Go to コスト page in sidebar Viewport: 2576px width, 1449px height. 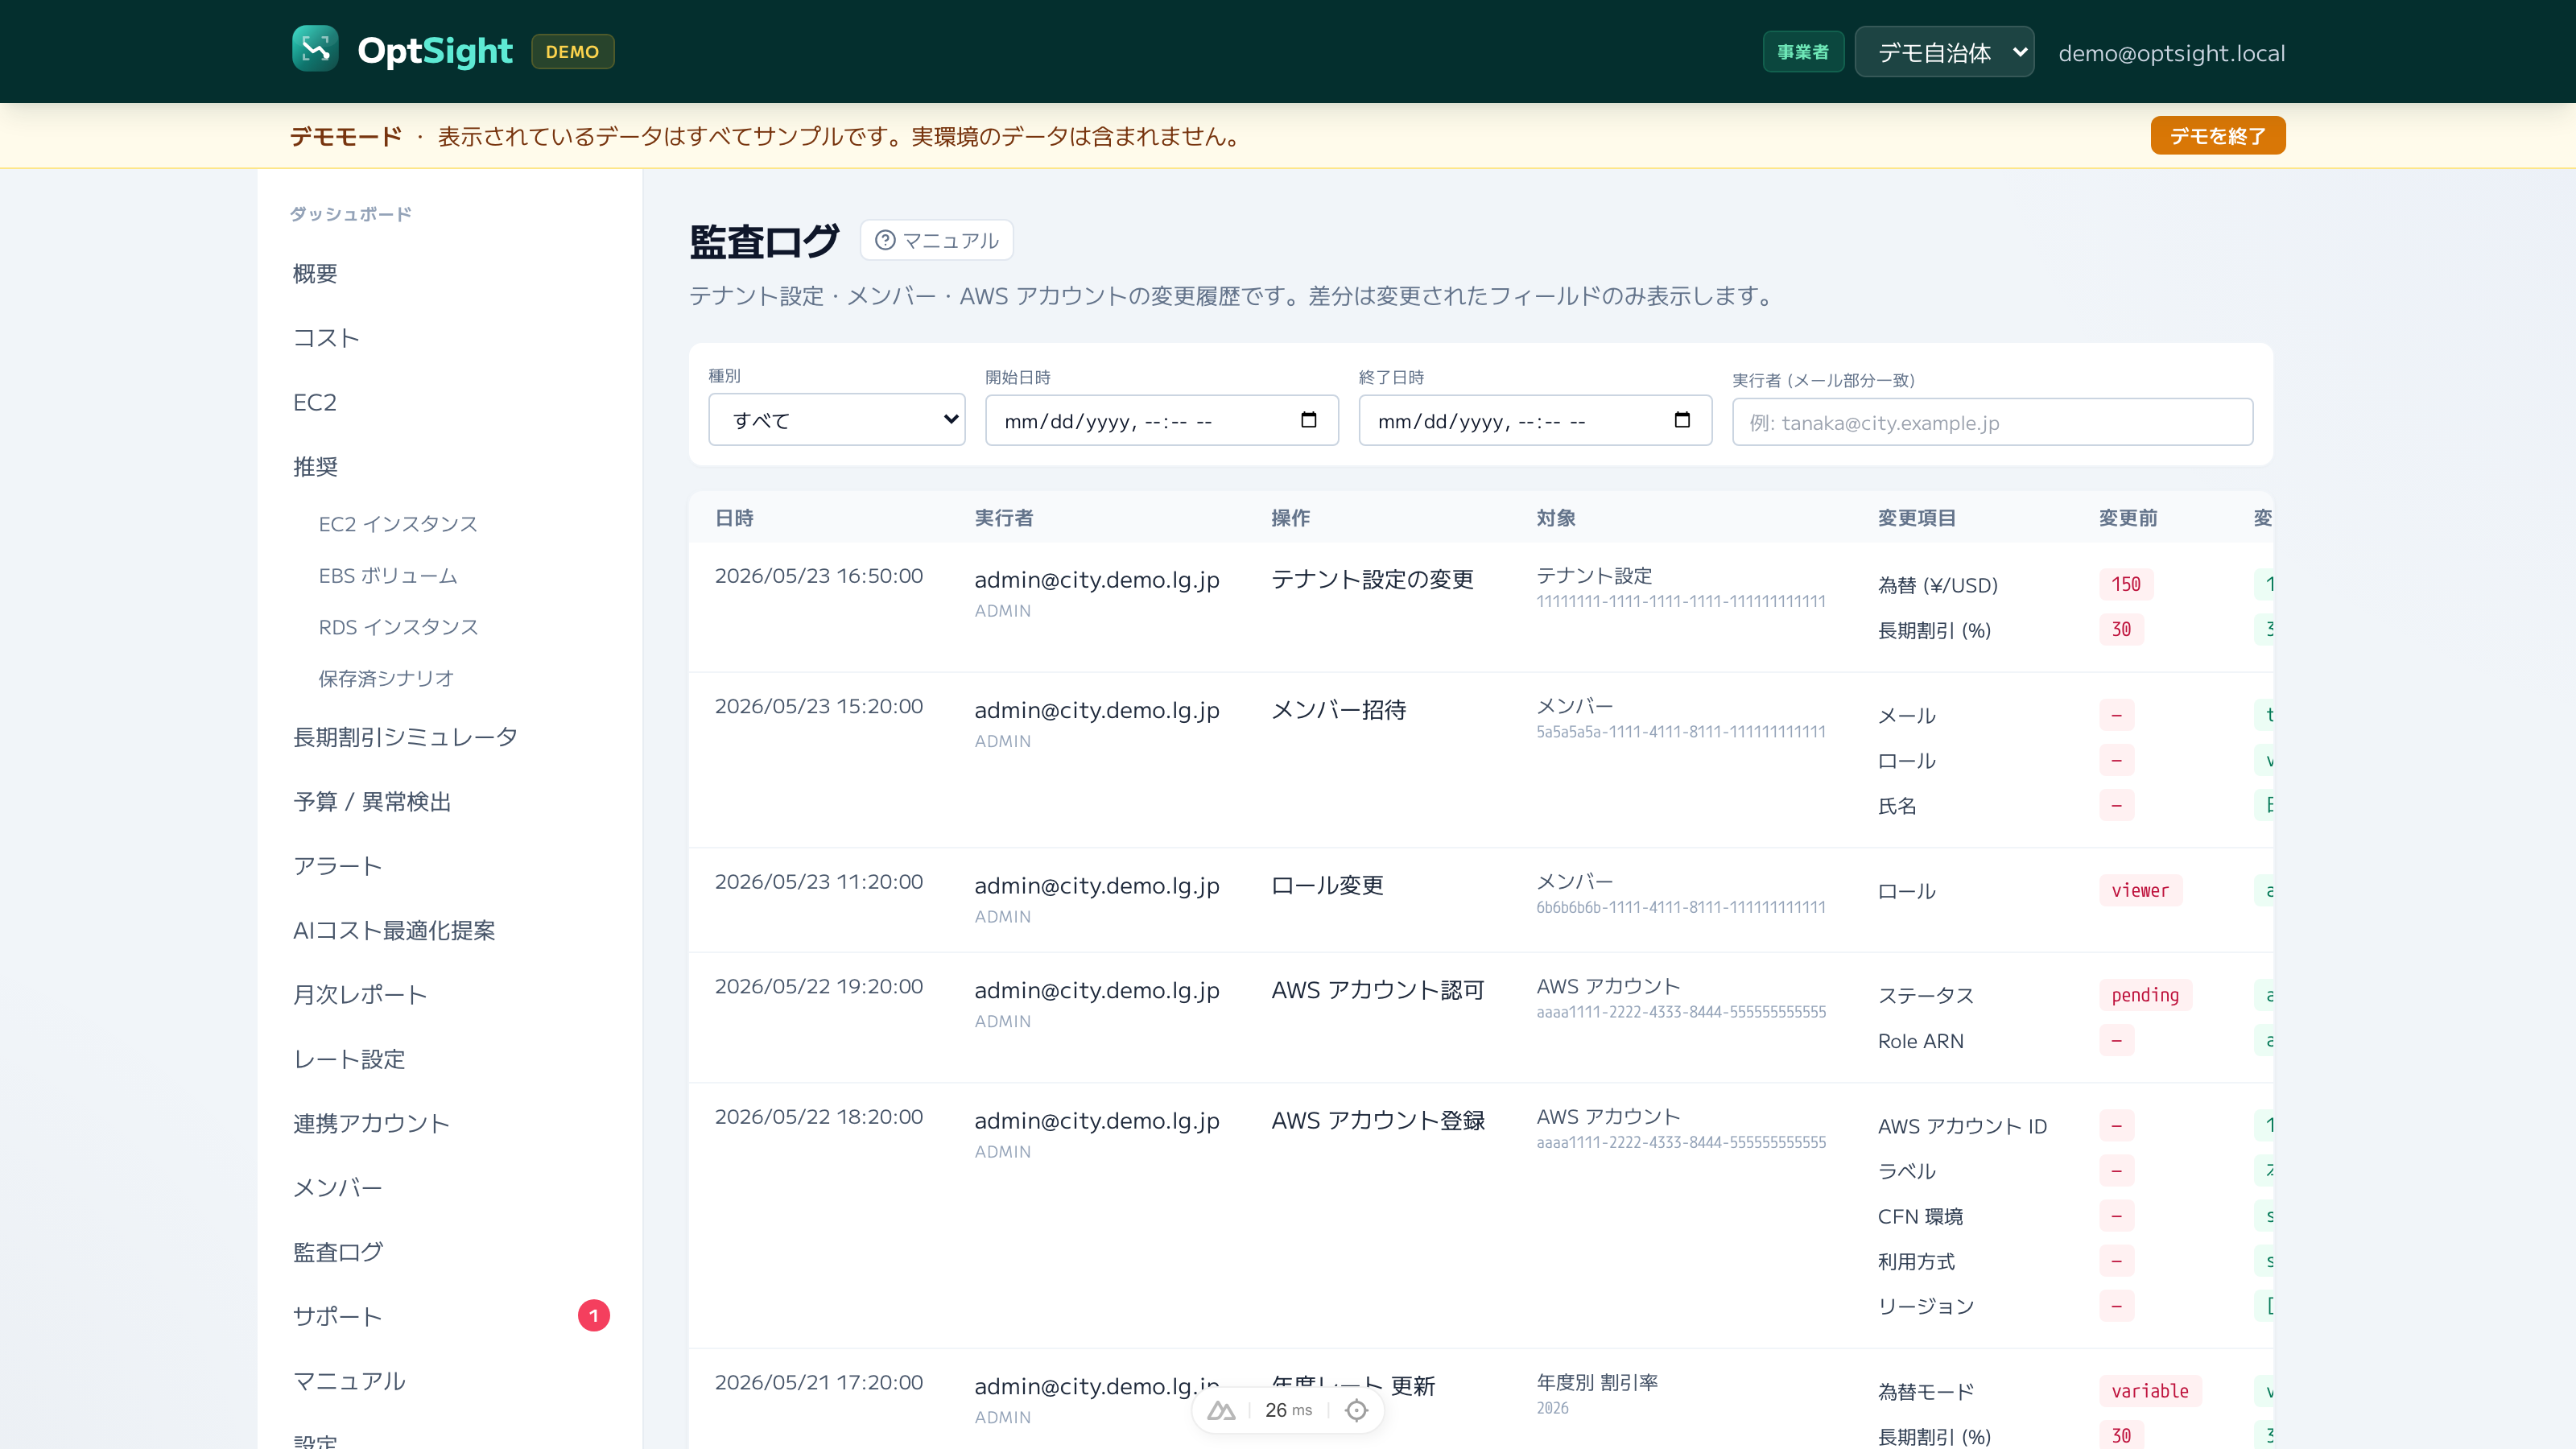pyautogui.click(x=326, y=338)
